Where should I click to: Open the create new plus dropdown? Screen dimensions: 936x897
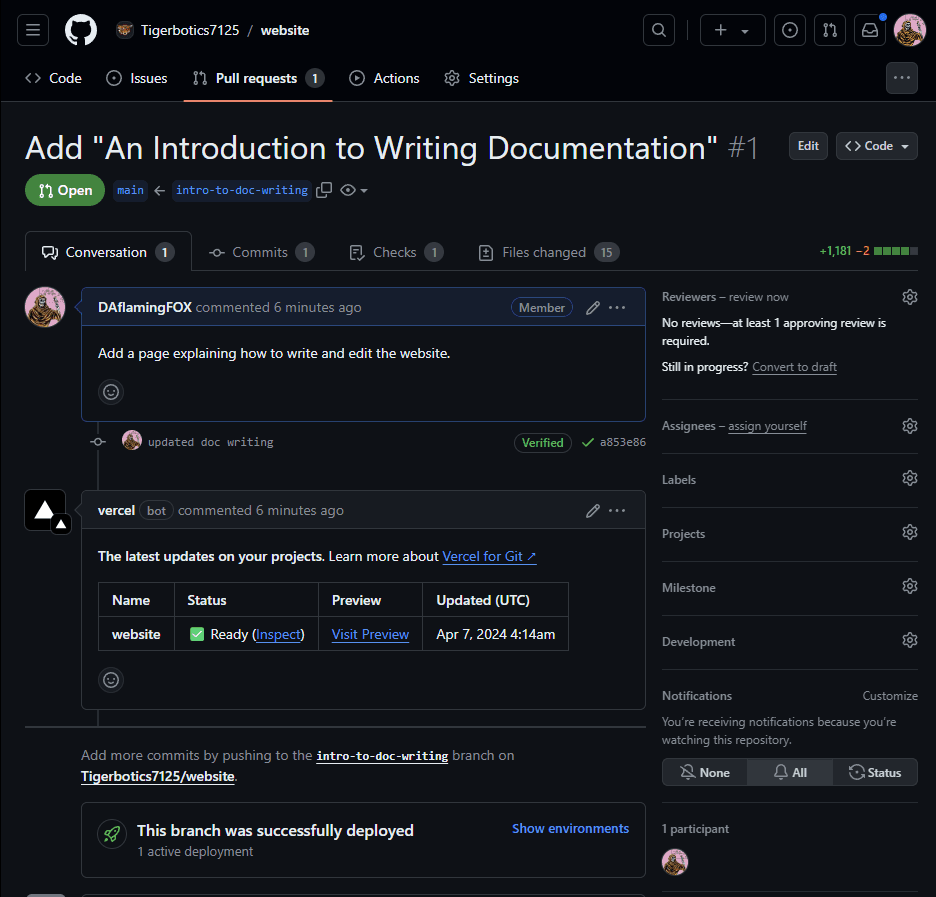coord(732,30)
